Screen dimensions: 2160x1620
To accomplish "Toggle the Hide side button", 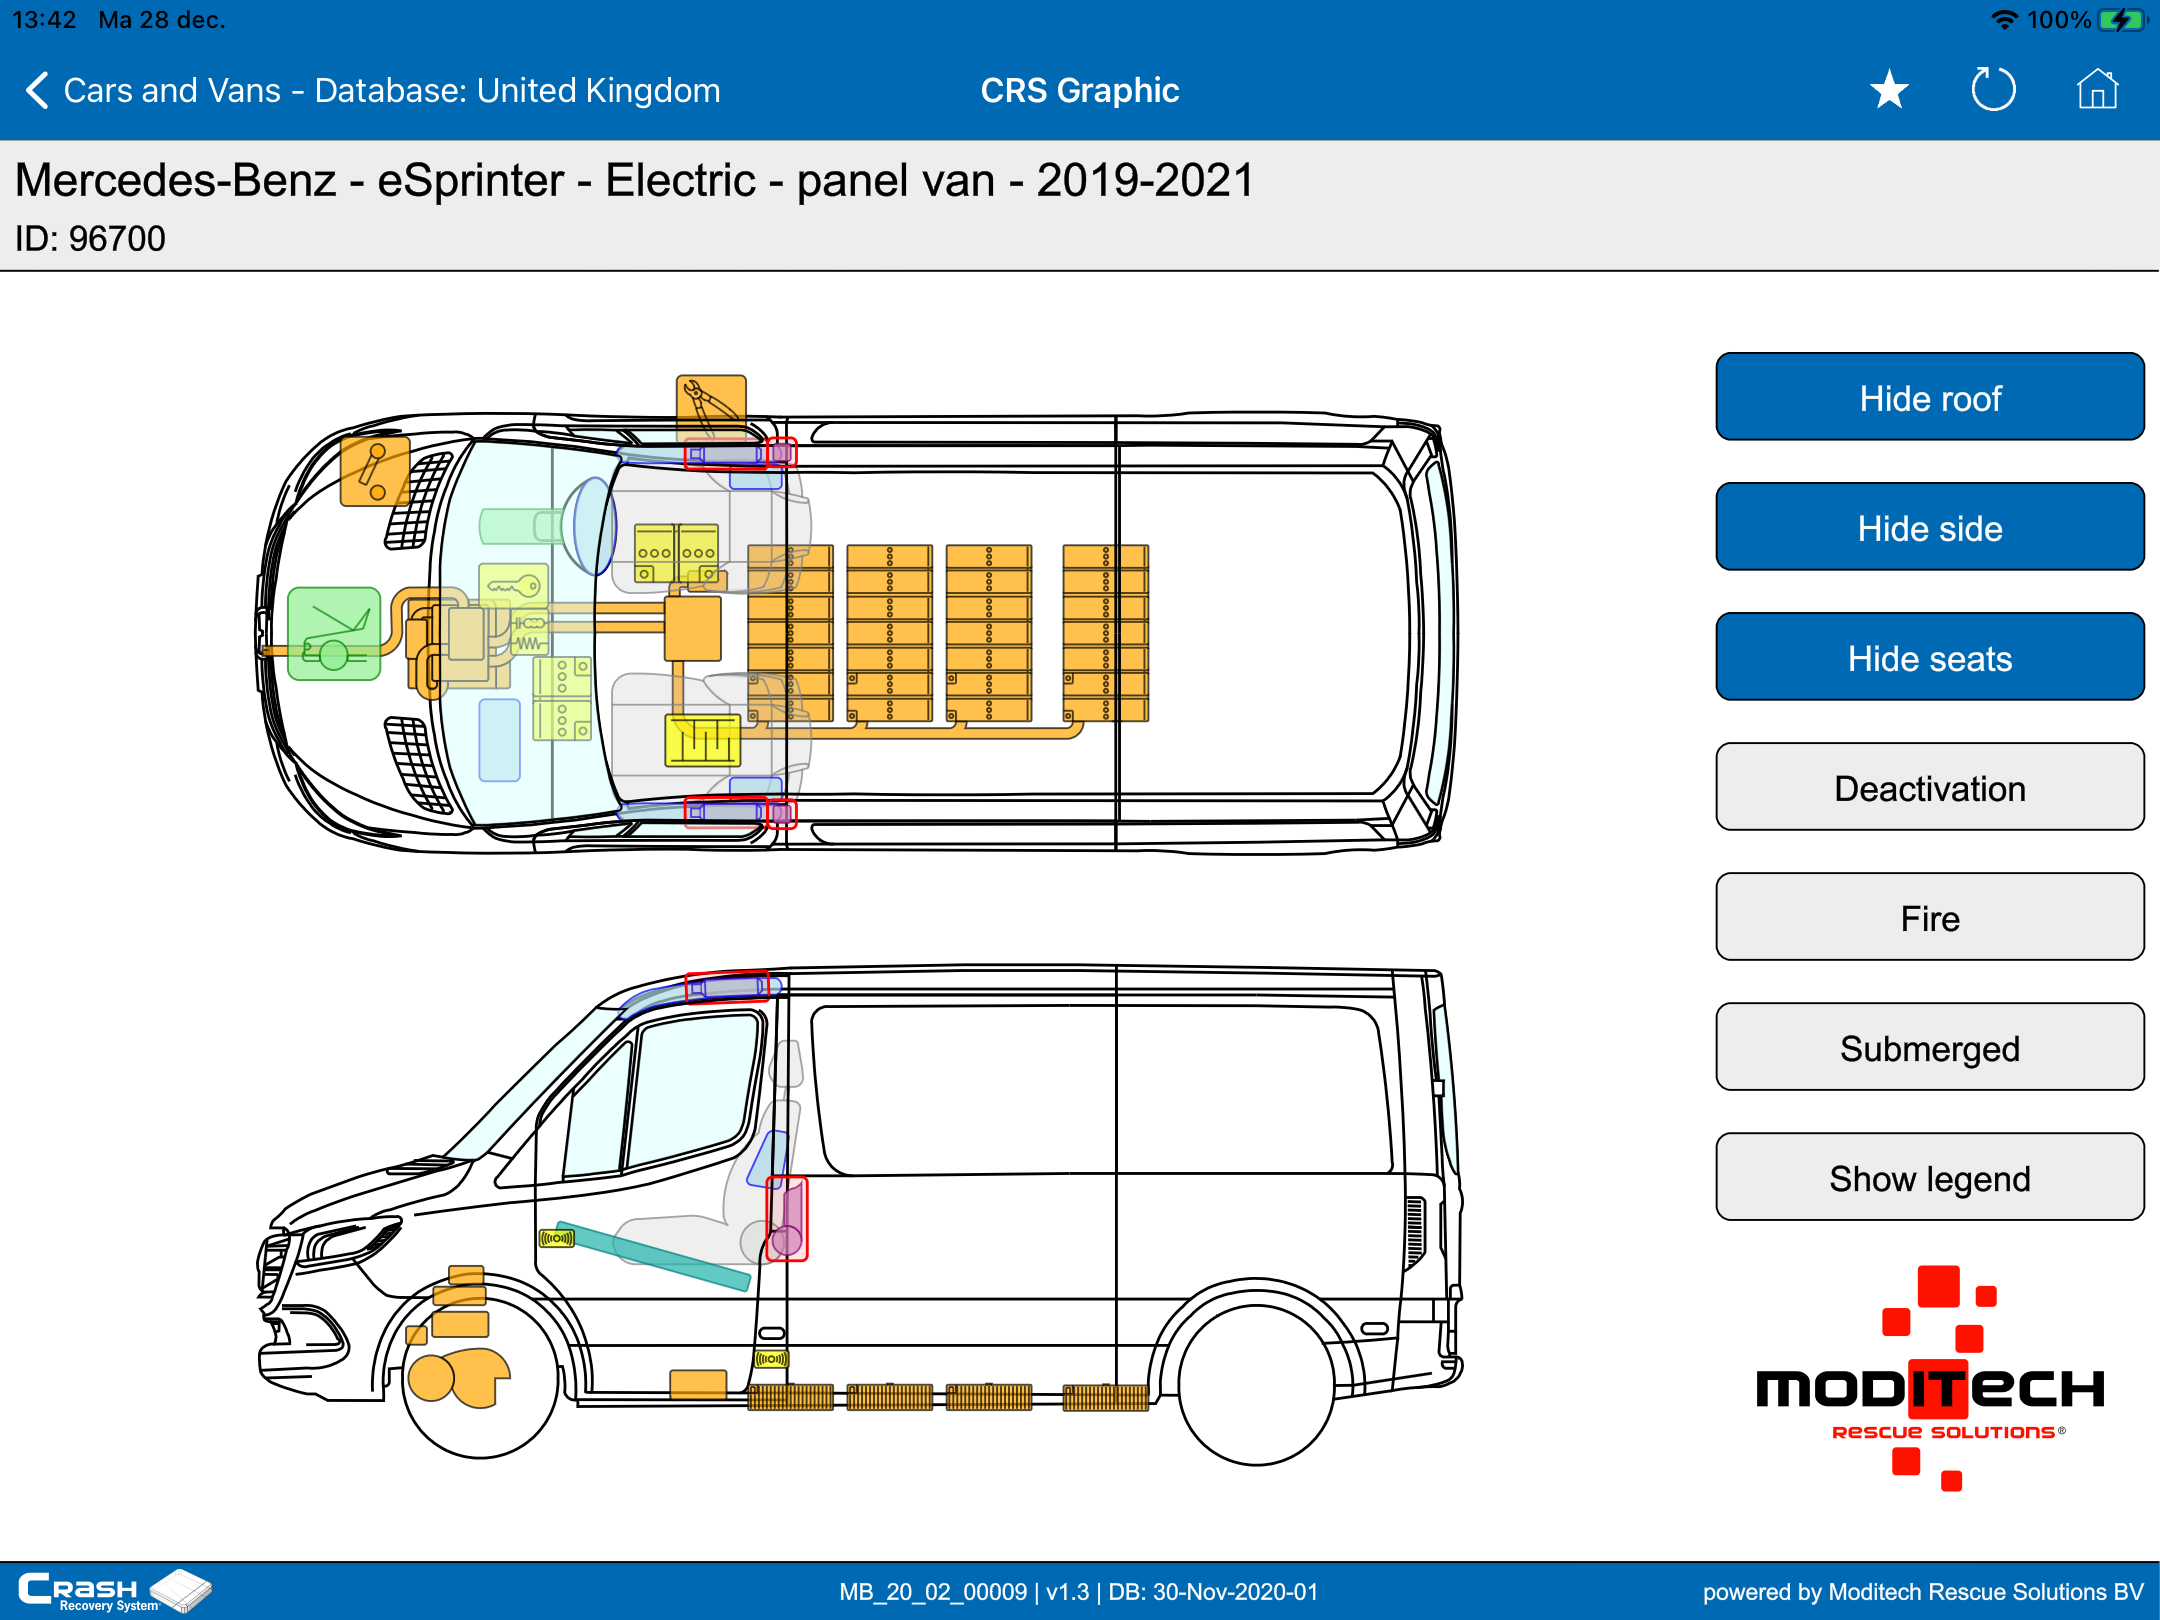I will click(x=1929, y=527).
